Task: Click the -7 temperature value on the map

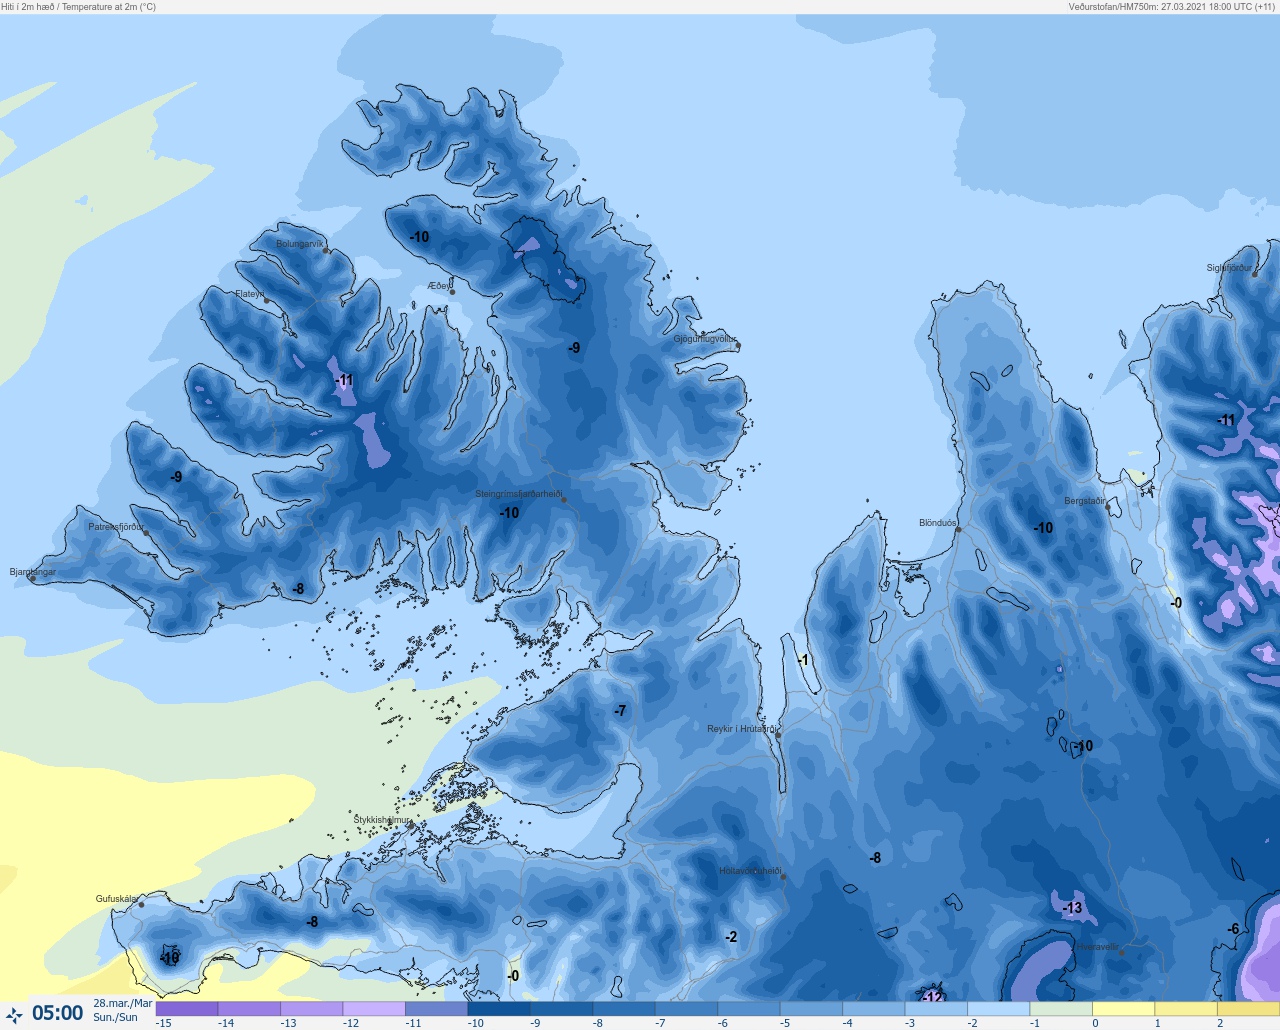Action: click(620, 710)
